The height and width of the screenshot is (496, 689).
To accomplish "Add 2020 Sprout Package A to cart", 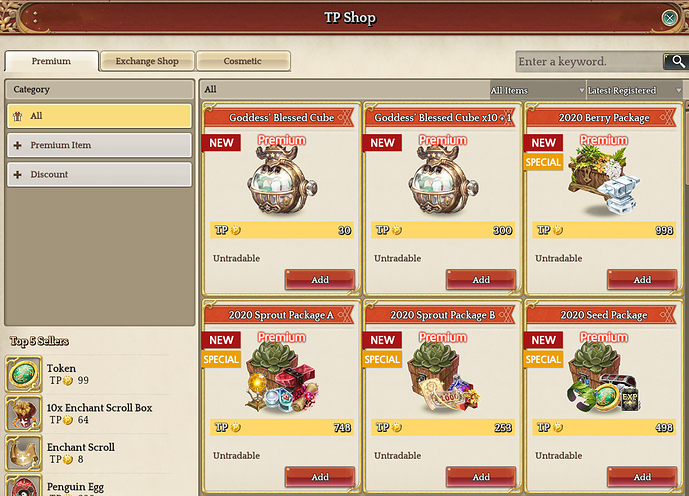I will (319, 477).
